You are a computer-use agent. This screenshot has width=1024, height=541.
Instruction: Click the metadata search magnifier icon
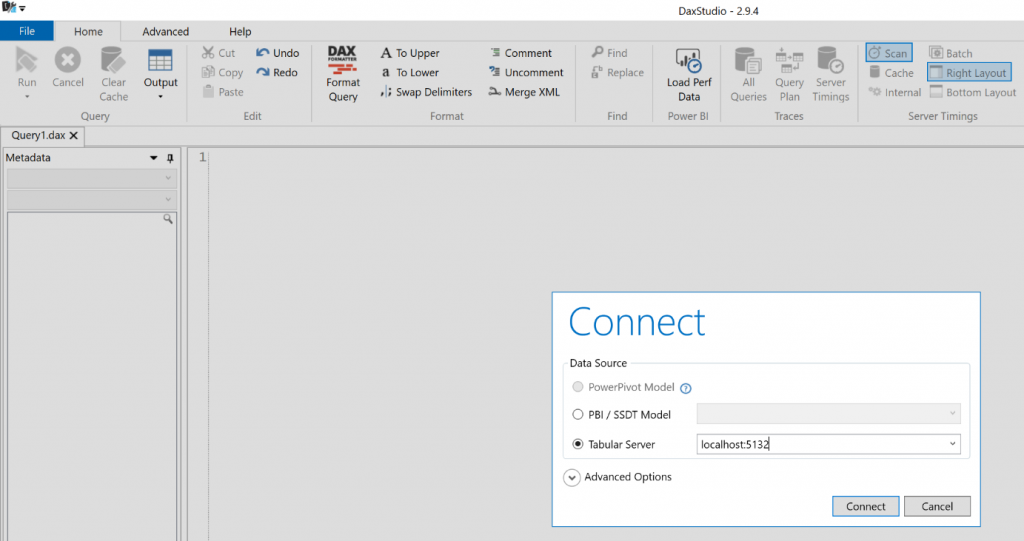[x=168, y=219]
